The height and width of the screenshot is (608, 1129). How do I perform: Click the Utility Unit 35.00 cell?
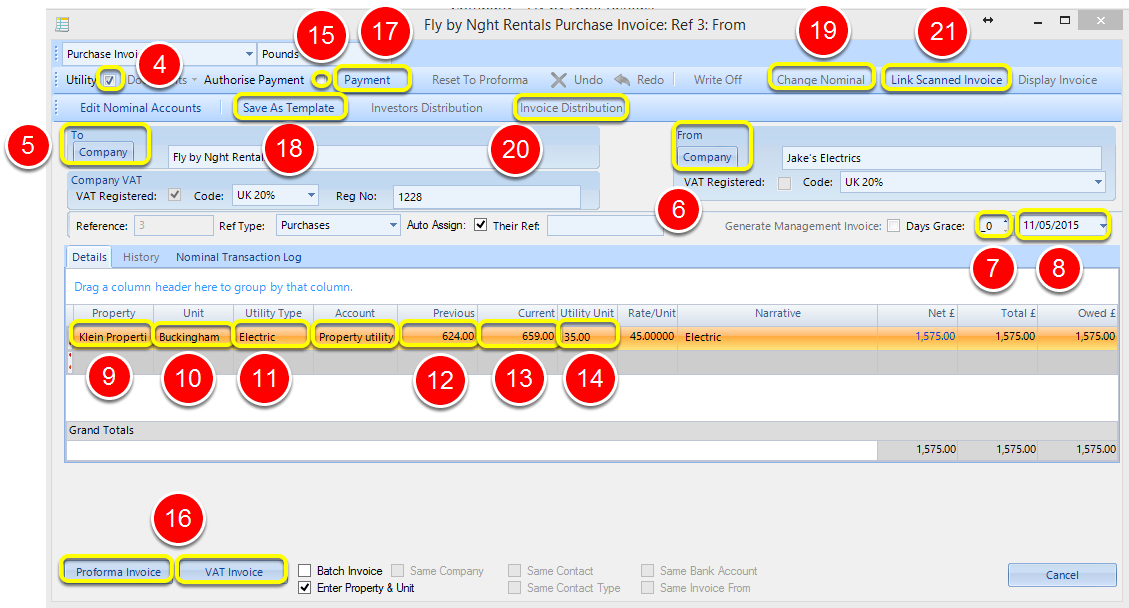pyautogui.click(x=588, y=336)
